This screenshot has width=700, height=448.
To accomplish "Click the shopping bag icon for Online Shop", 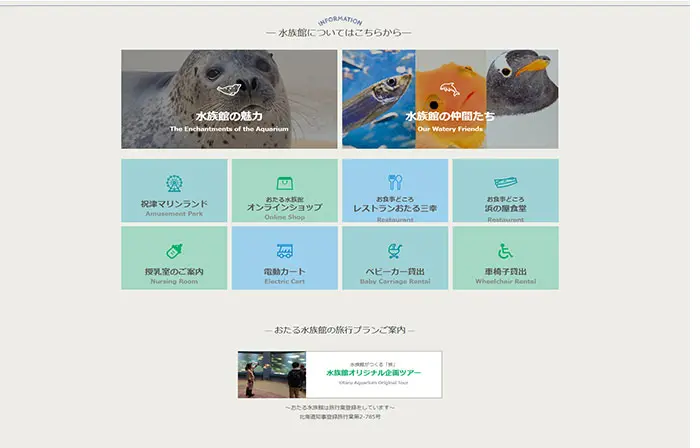I will click(x=284, y=183).
